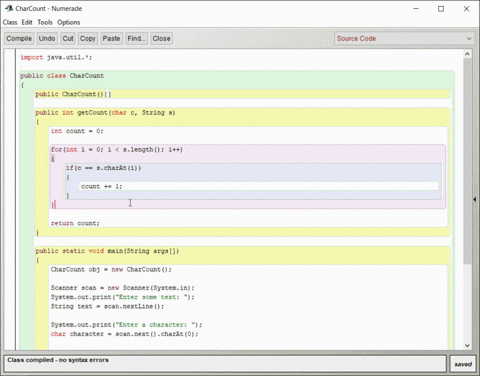Click the getCount method signature line
Viewport: 480px width, 376px height.
[105, 113]
